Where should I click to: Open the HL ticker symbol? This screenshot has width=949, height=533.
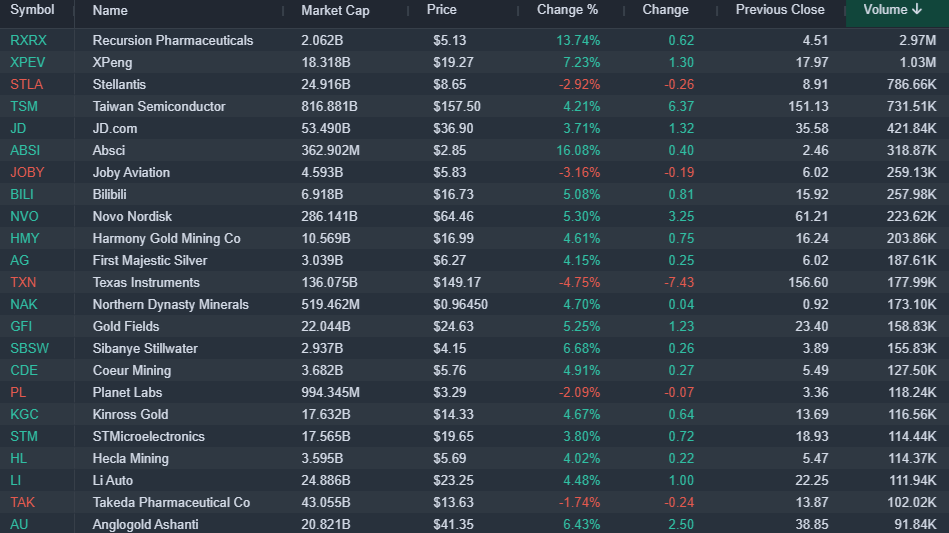(18, 459)
